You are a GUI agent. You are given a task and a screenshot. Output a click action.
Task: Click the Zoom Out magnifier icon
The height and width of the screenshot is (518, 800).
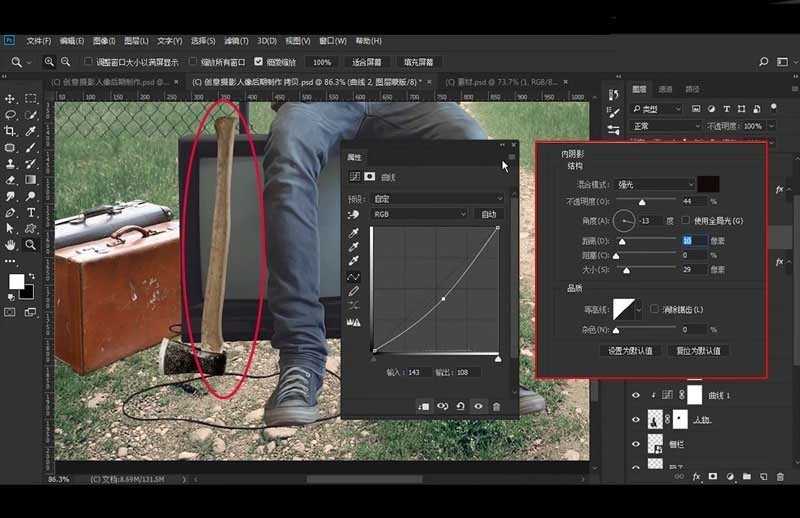[x=64, y=62]
